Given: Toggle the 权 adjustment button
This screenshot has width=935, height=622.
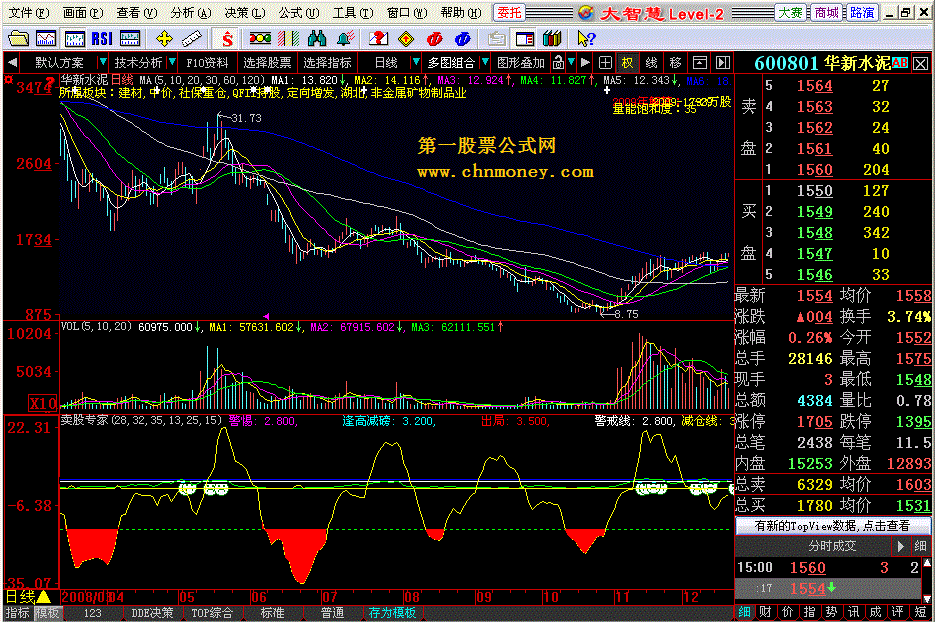Looking at the screenshot, I should pos(628,62).
